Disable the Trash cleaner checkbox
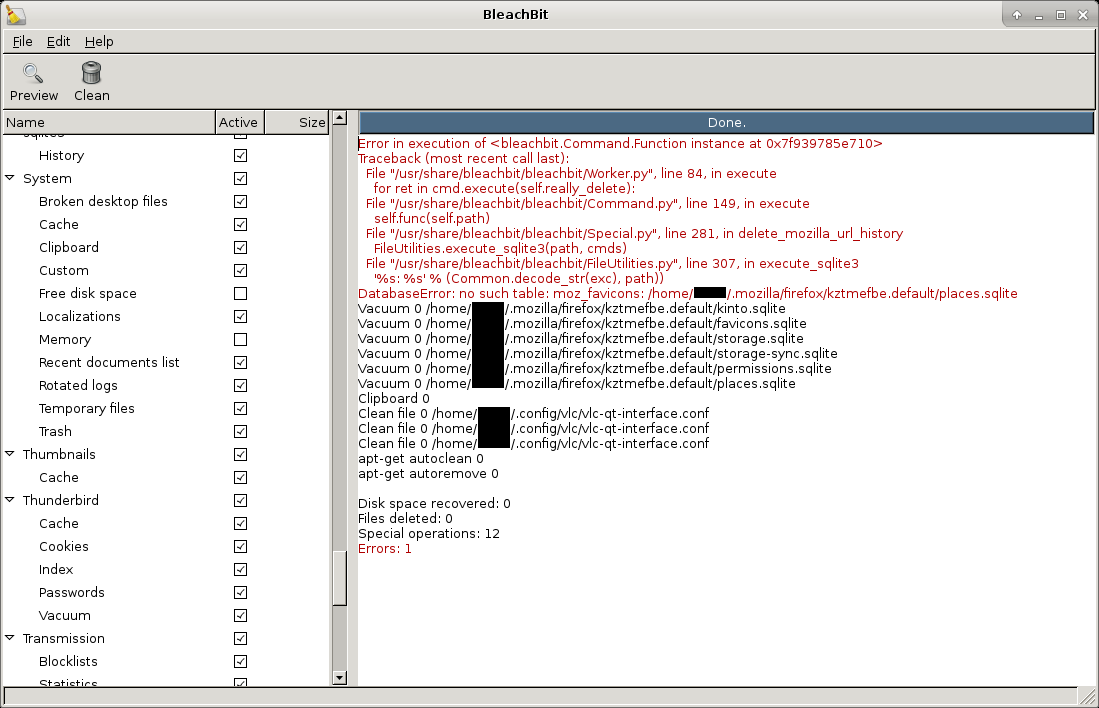The height and width of the screenshot is (708, 1099). pos(240,431)
